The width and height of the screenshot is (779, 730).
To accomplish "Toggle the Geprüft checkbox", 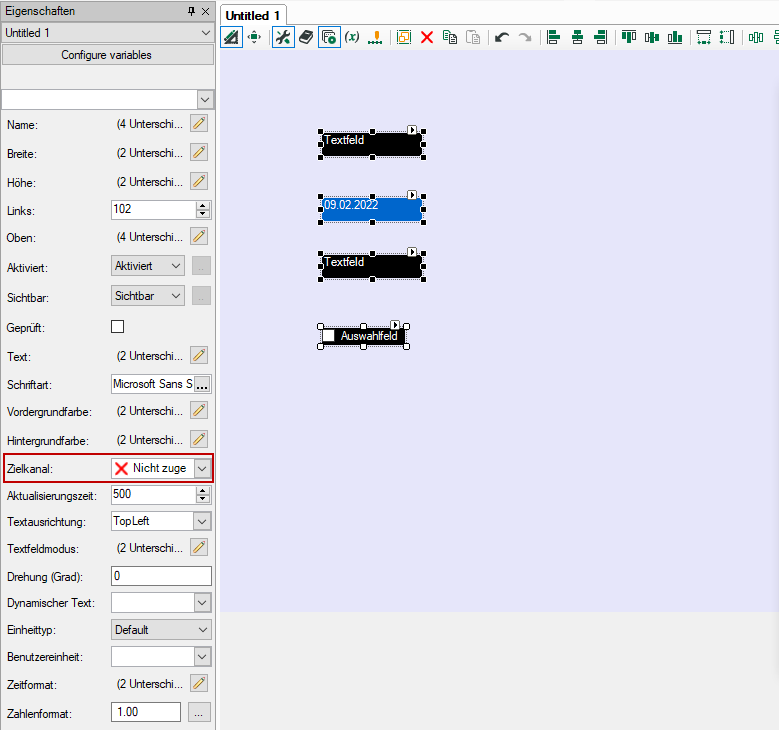I will point(118,327).
